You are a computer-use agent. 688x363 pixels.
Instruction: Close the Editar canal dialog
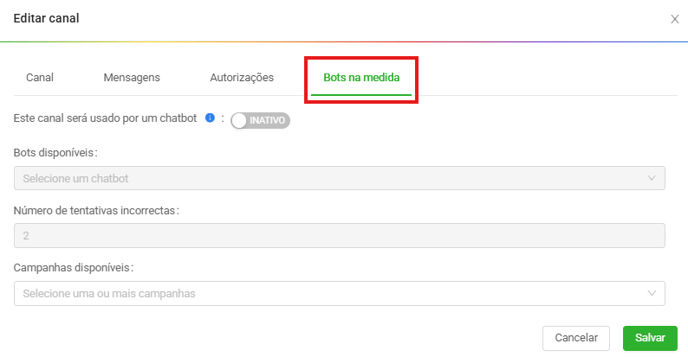[674, 19]
